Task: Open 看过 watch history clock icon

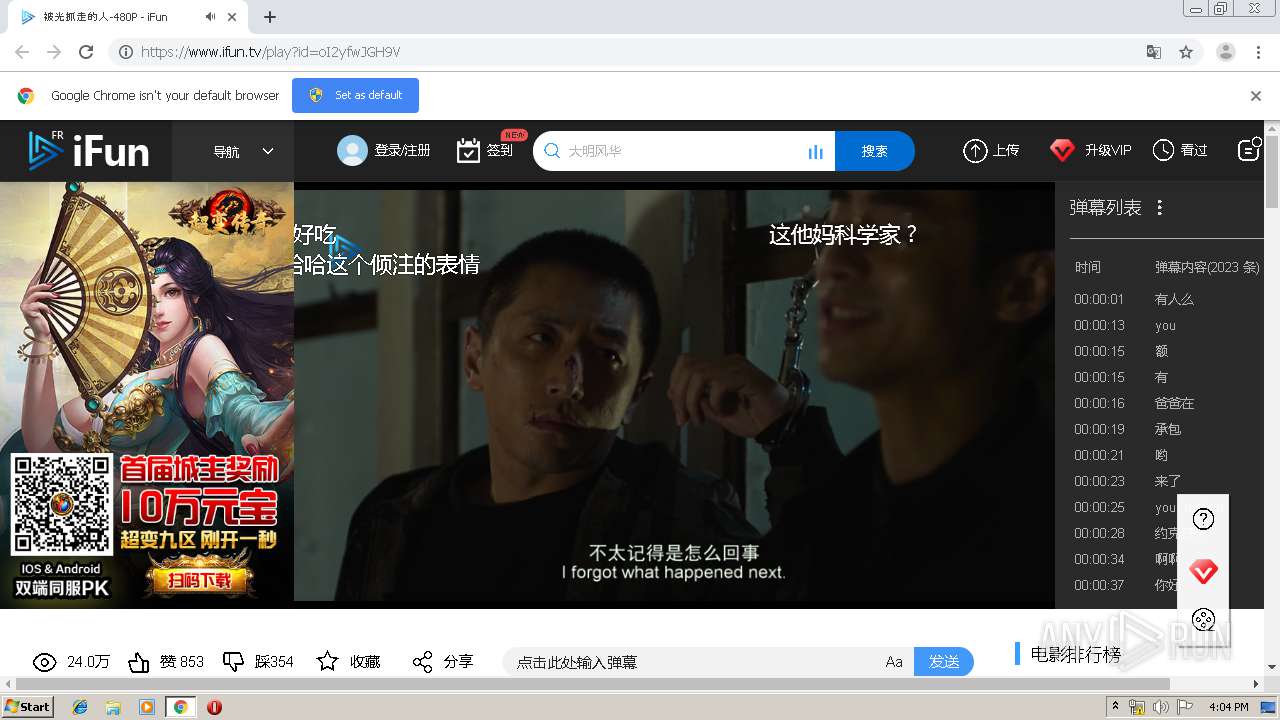Action: 1163,151
